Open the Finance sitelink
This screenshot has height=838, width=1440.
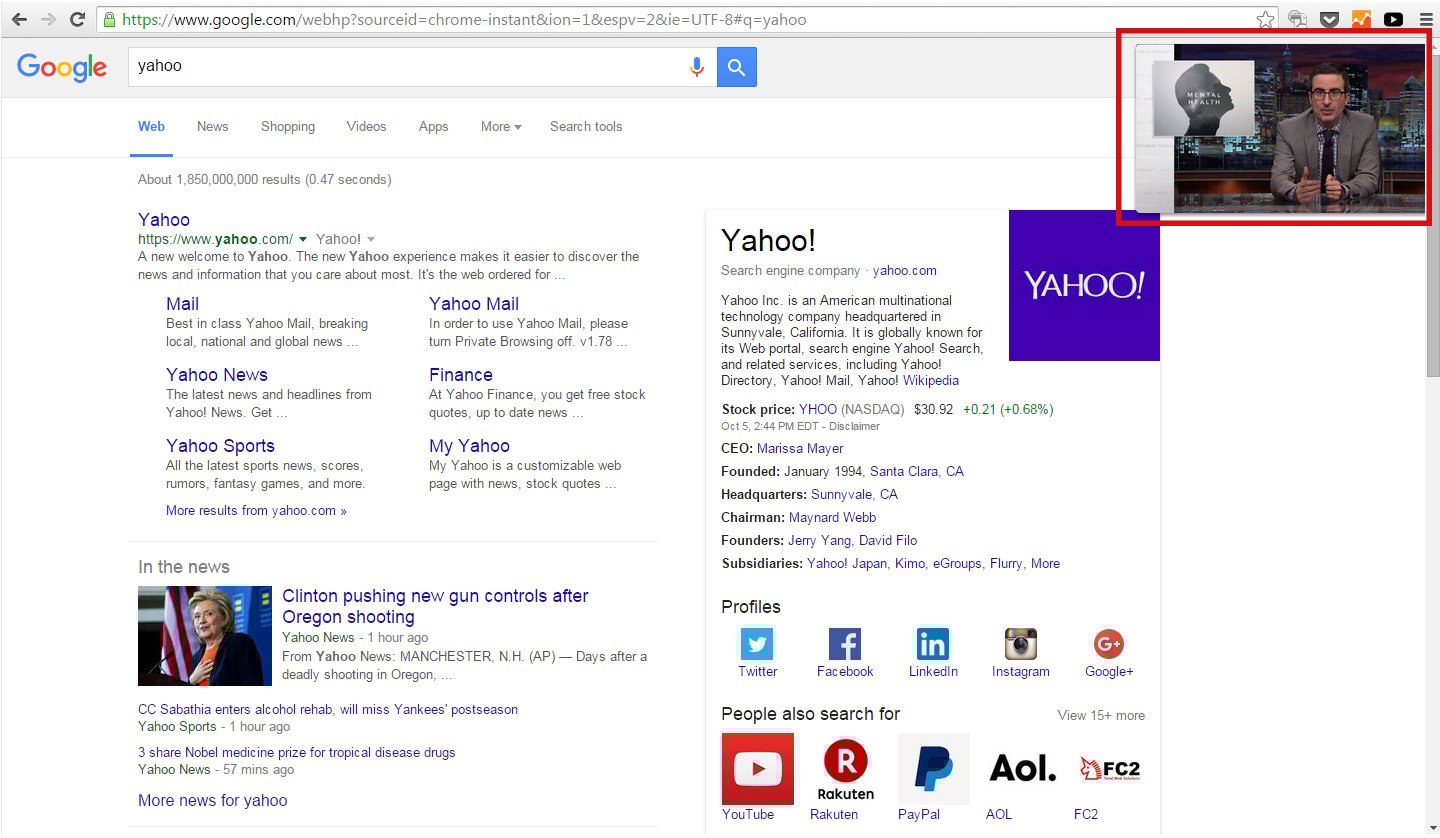pyautogui.click(x=461, y=375)
